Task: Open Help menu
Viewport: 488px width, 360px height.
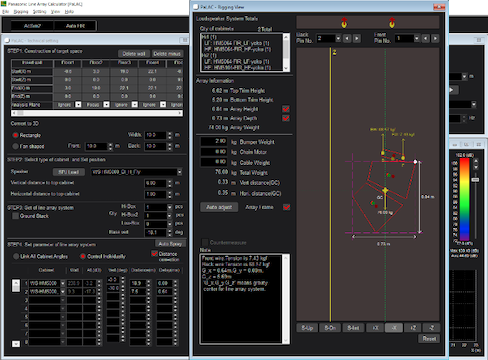Action: coord(69,11)
